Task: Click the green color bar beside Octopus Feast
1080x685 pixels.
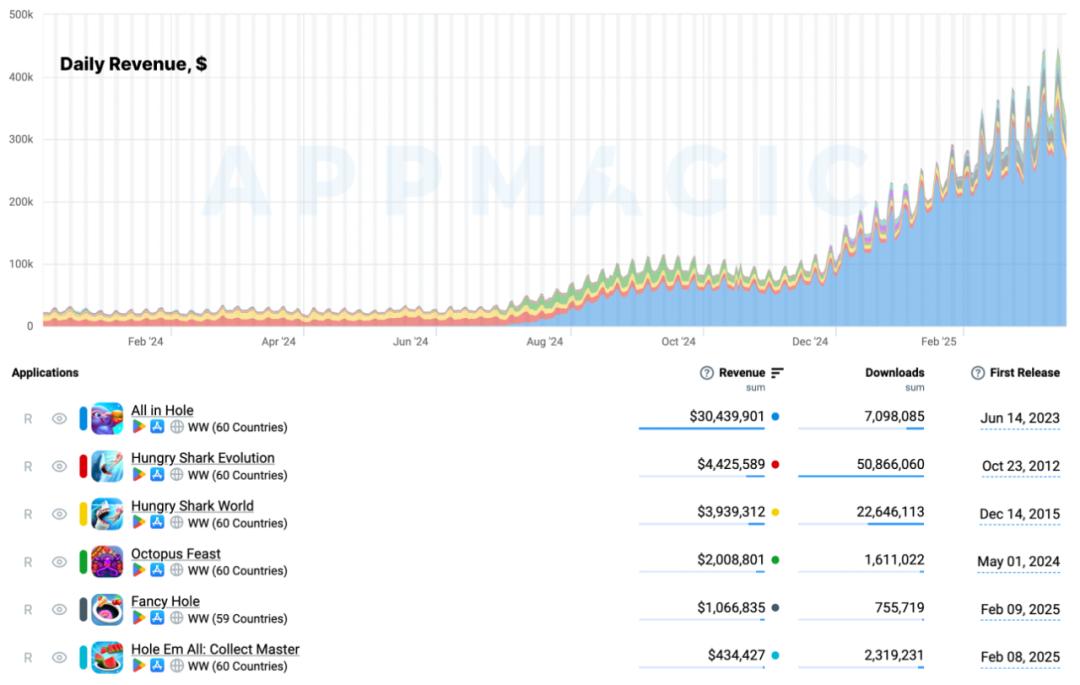Action: (x=83, y=562)
